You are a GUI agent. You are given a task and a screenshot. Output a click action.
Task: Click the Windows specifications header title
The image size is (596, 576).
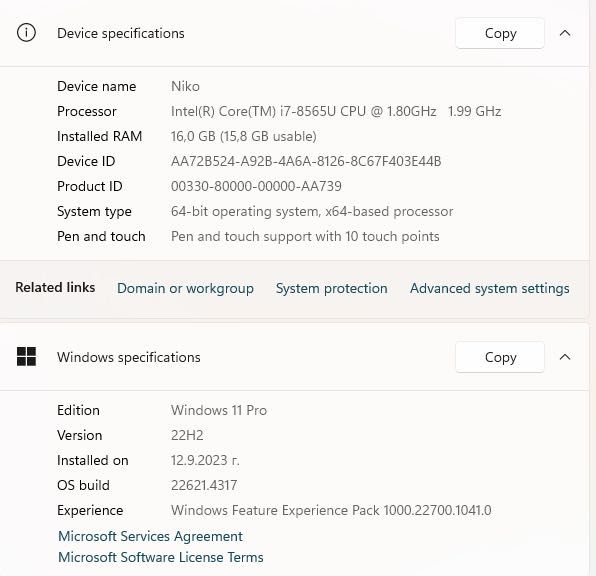coord(128,357)
